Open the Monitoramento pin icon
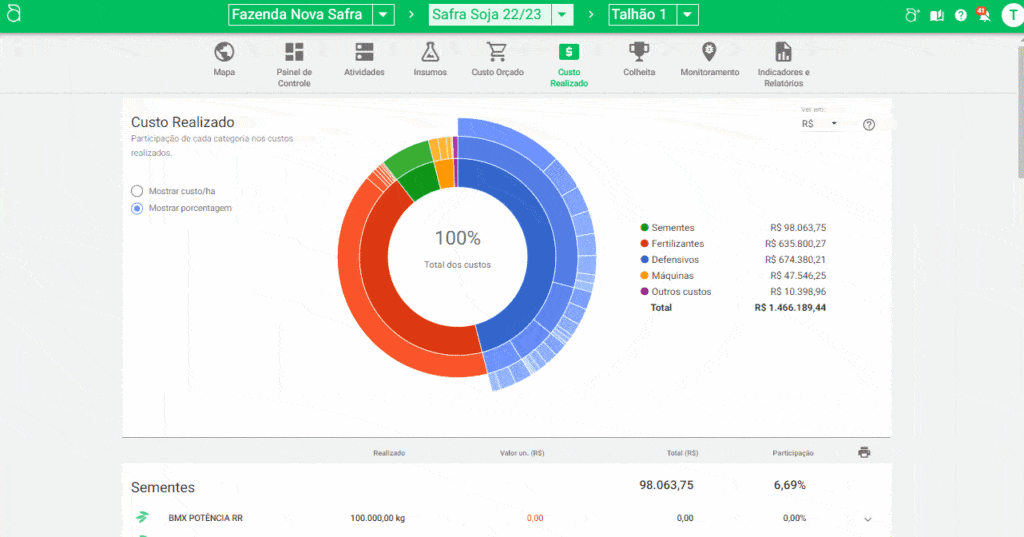The width and height of the screenshot is (1024, 537). [x=709, y=52]
